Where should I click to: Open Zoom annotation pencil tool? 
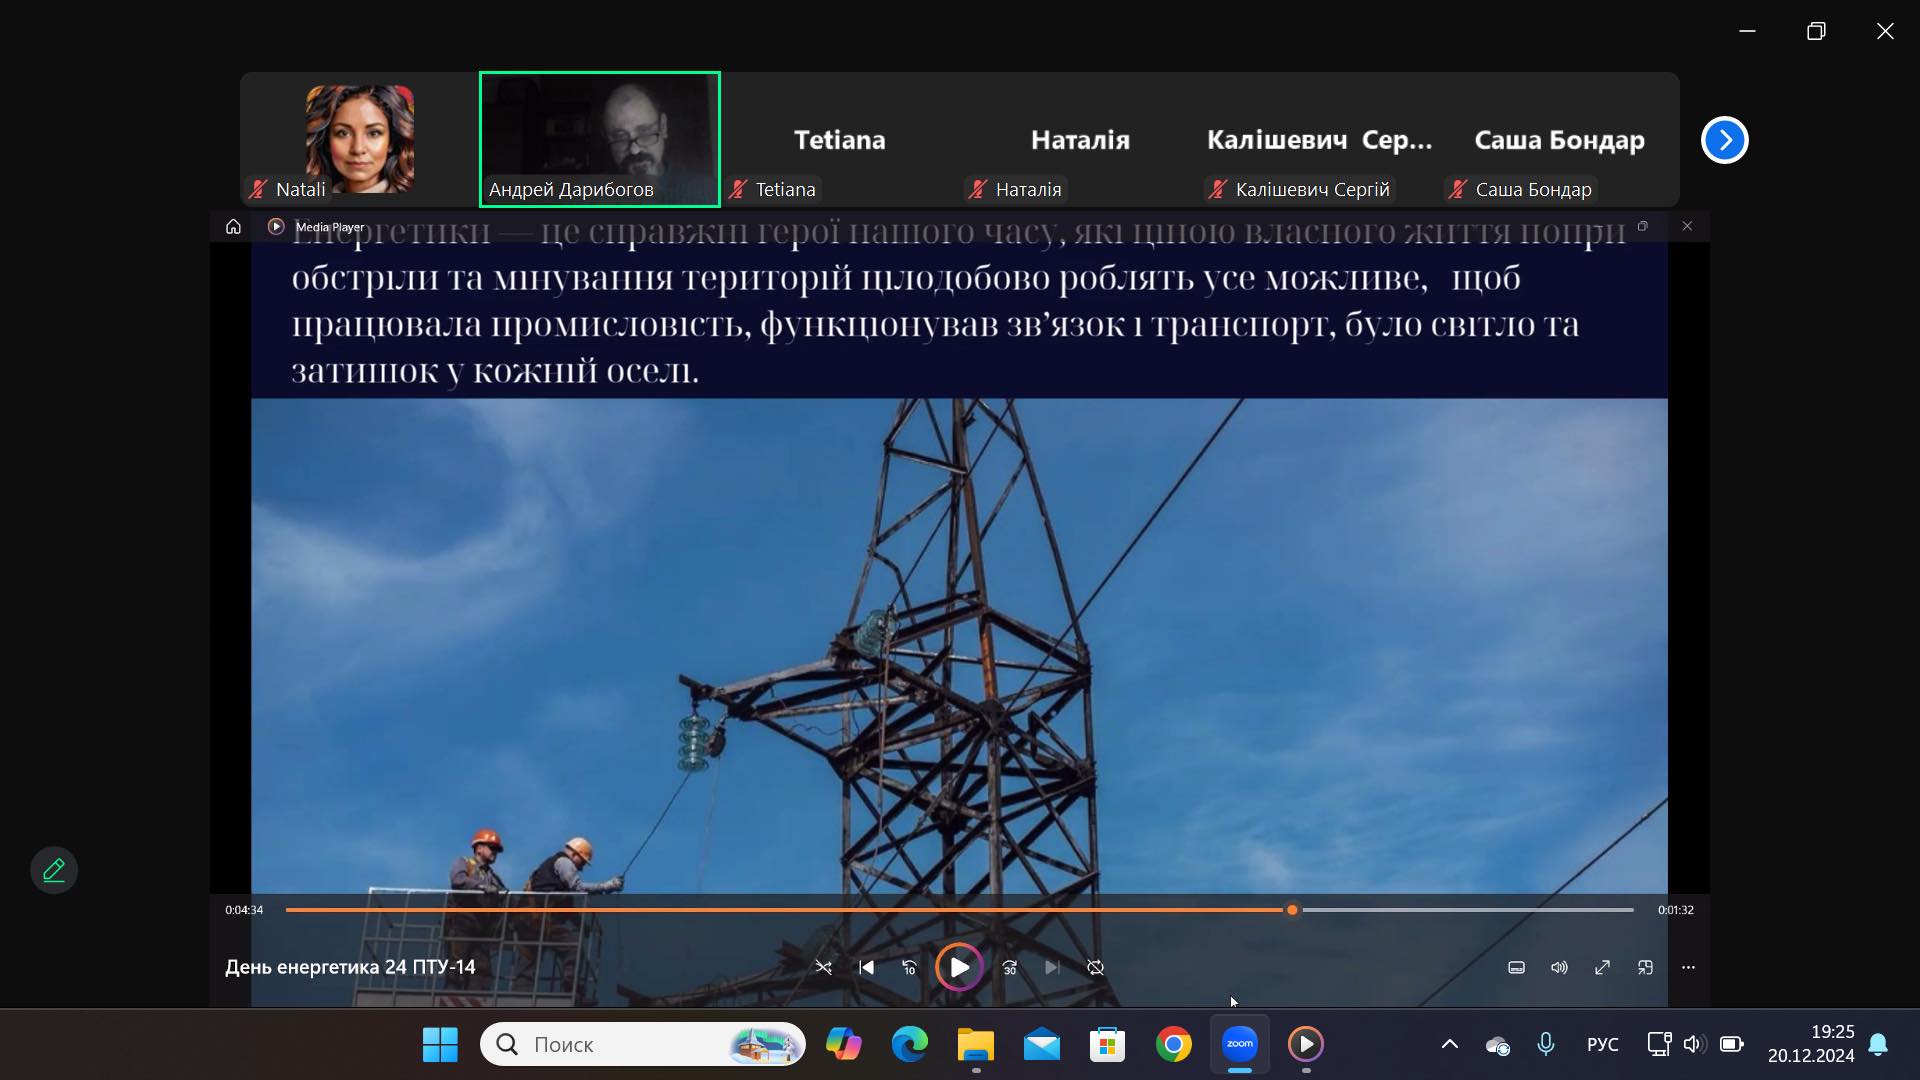pos(54,870)
